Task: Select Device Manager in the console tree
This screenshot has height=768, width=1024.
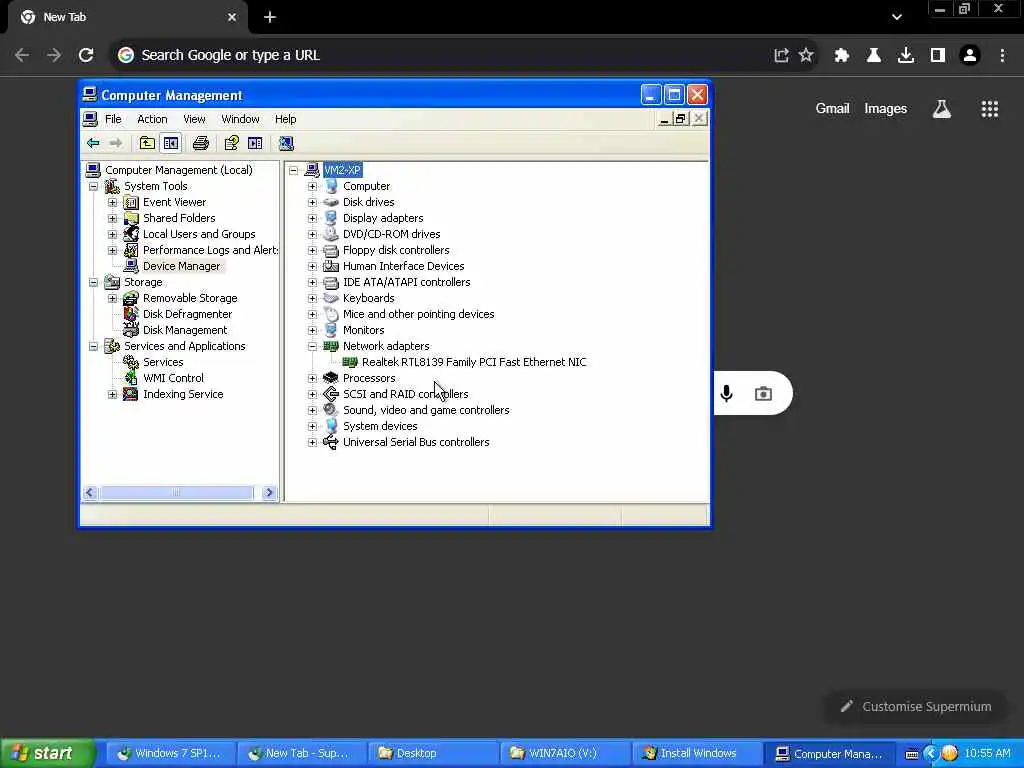Action: pyautogui.click(x=182, y=266)
